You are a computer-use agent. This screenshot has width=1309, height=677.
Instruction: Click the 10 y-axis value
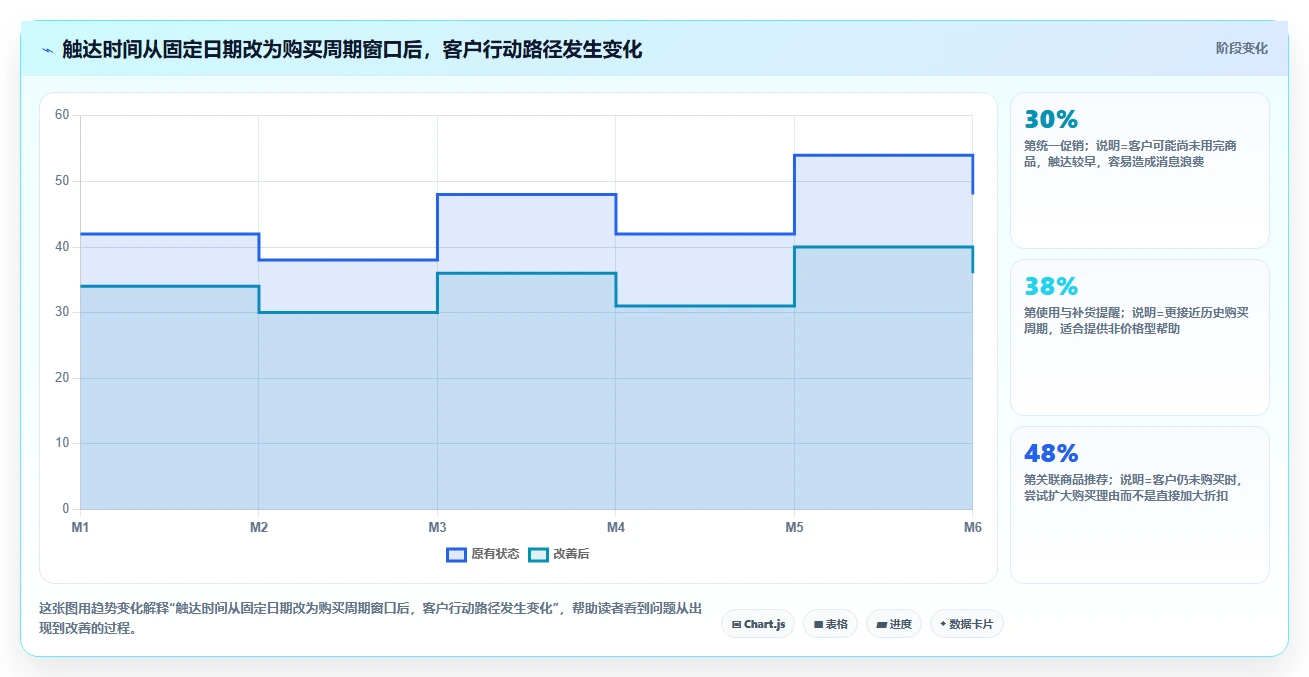click(62, 443)
